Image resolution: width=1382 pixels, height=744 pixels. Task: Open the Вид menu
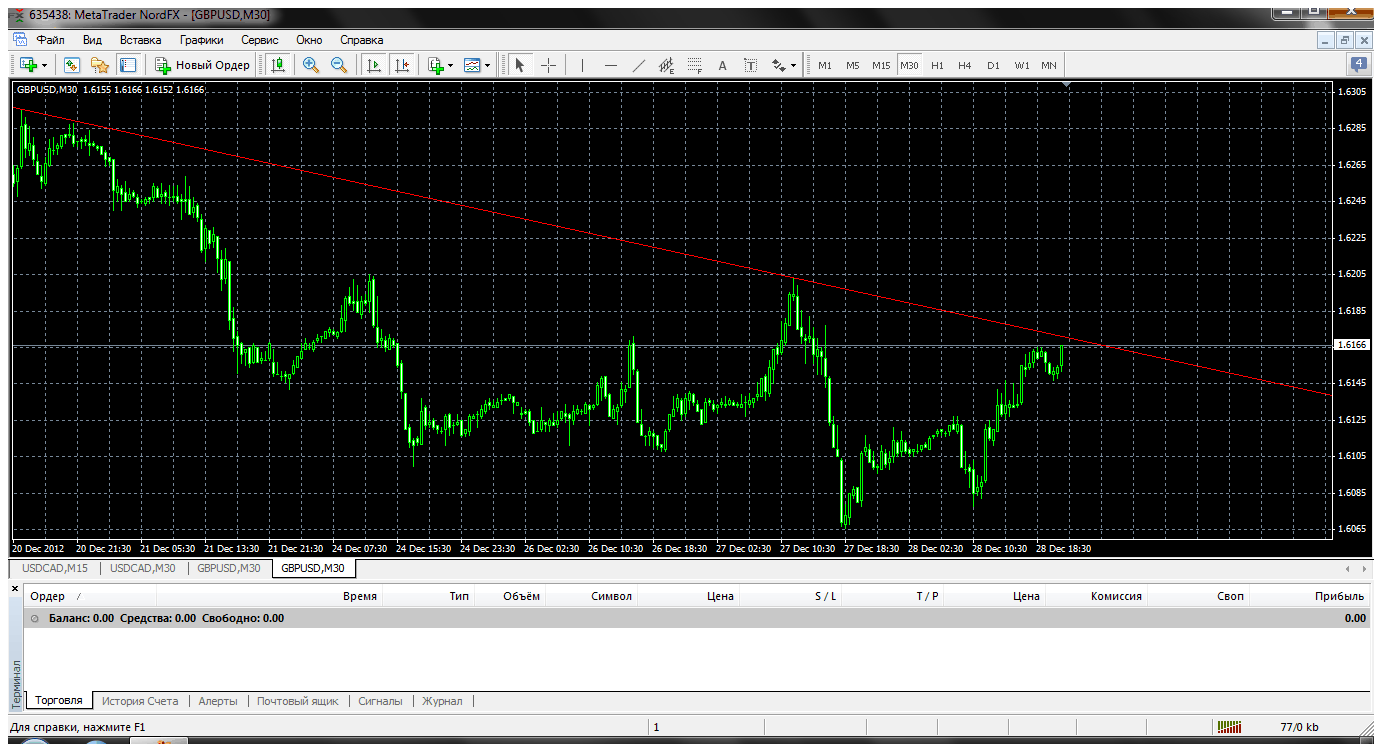point(92,40)
